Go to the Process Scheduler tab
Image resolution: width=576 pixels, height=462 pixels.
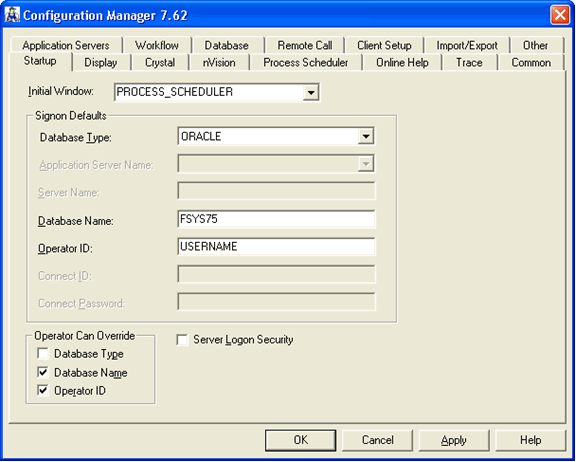point(306,62)
